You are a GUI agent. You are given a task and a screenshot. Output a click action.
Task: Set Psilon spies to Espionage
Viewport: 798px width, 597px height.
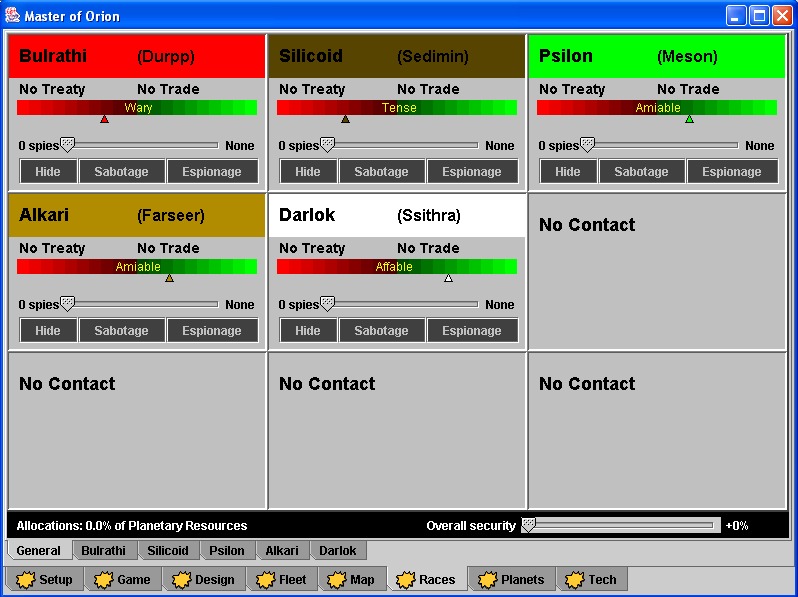point(731,171)
